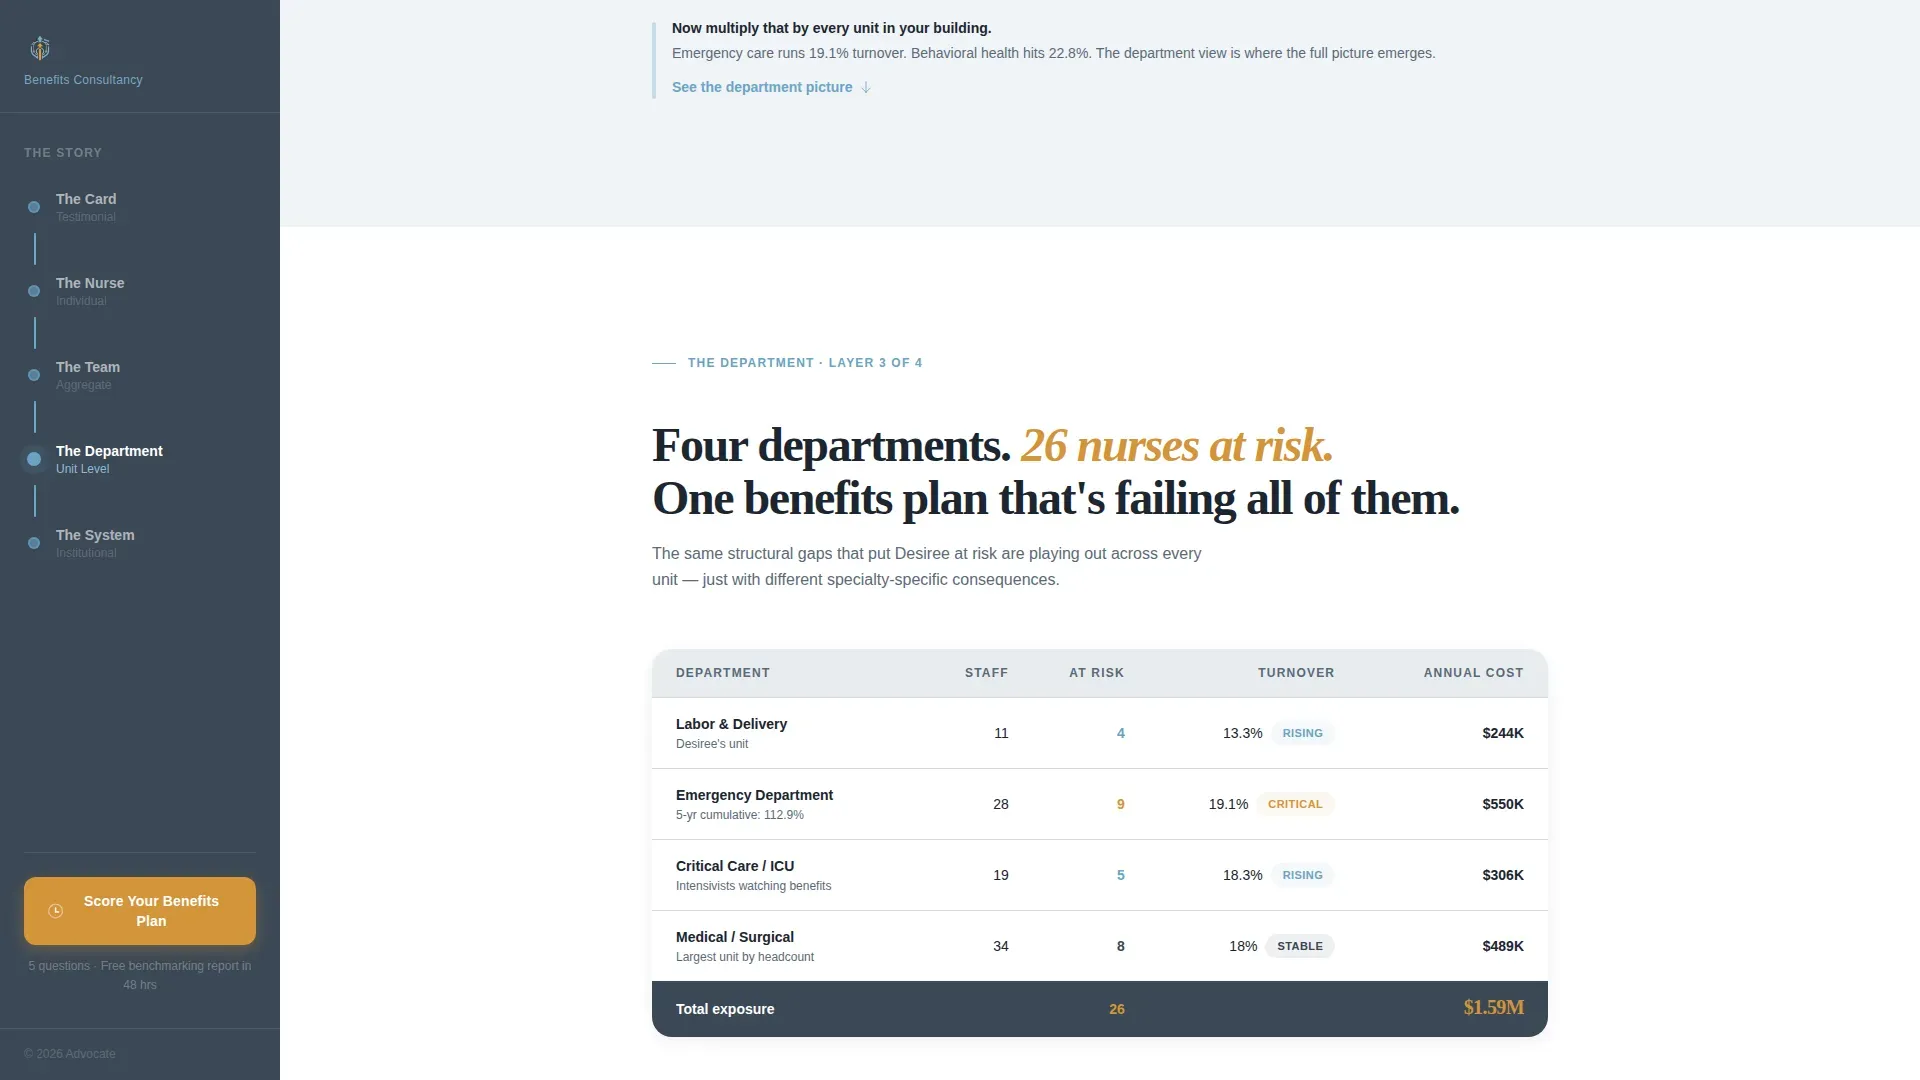Image resolution: width=1920 pixels, height=1080 pixels.
Task: Click the Advocate logo icon in sidebar
Action: click(40, 48)
